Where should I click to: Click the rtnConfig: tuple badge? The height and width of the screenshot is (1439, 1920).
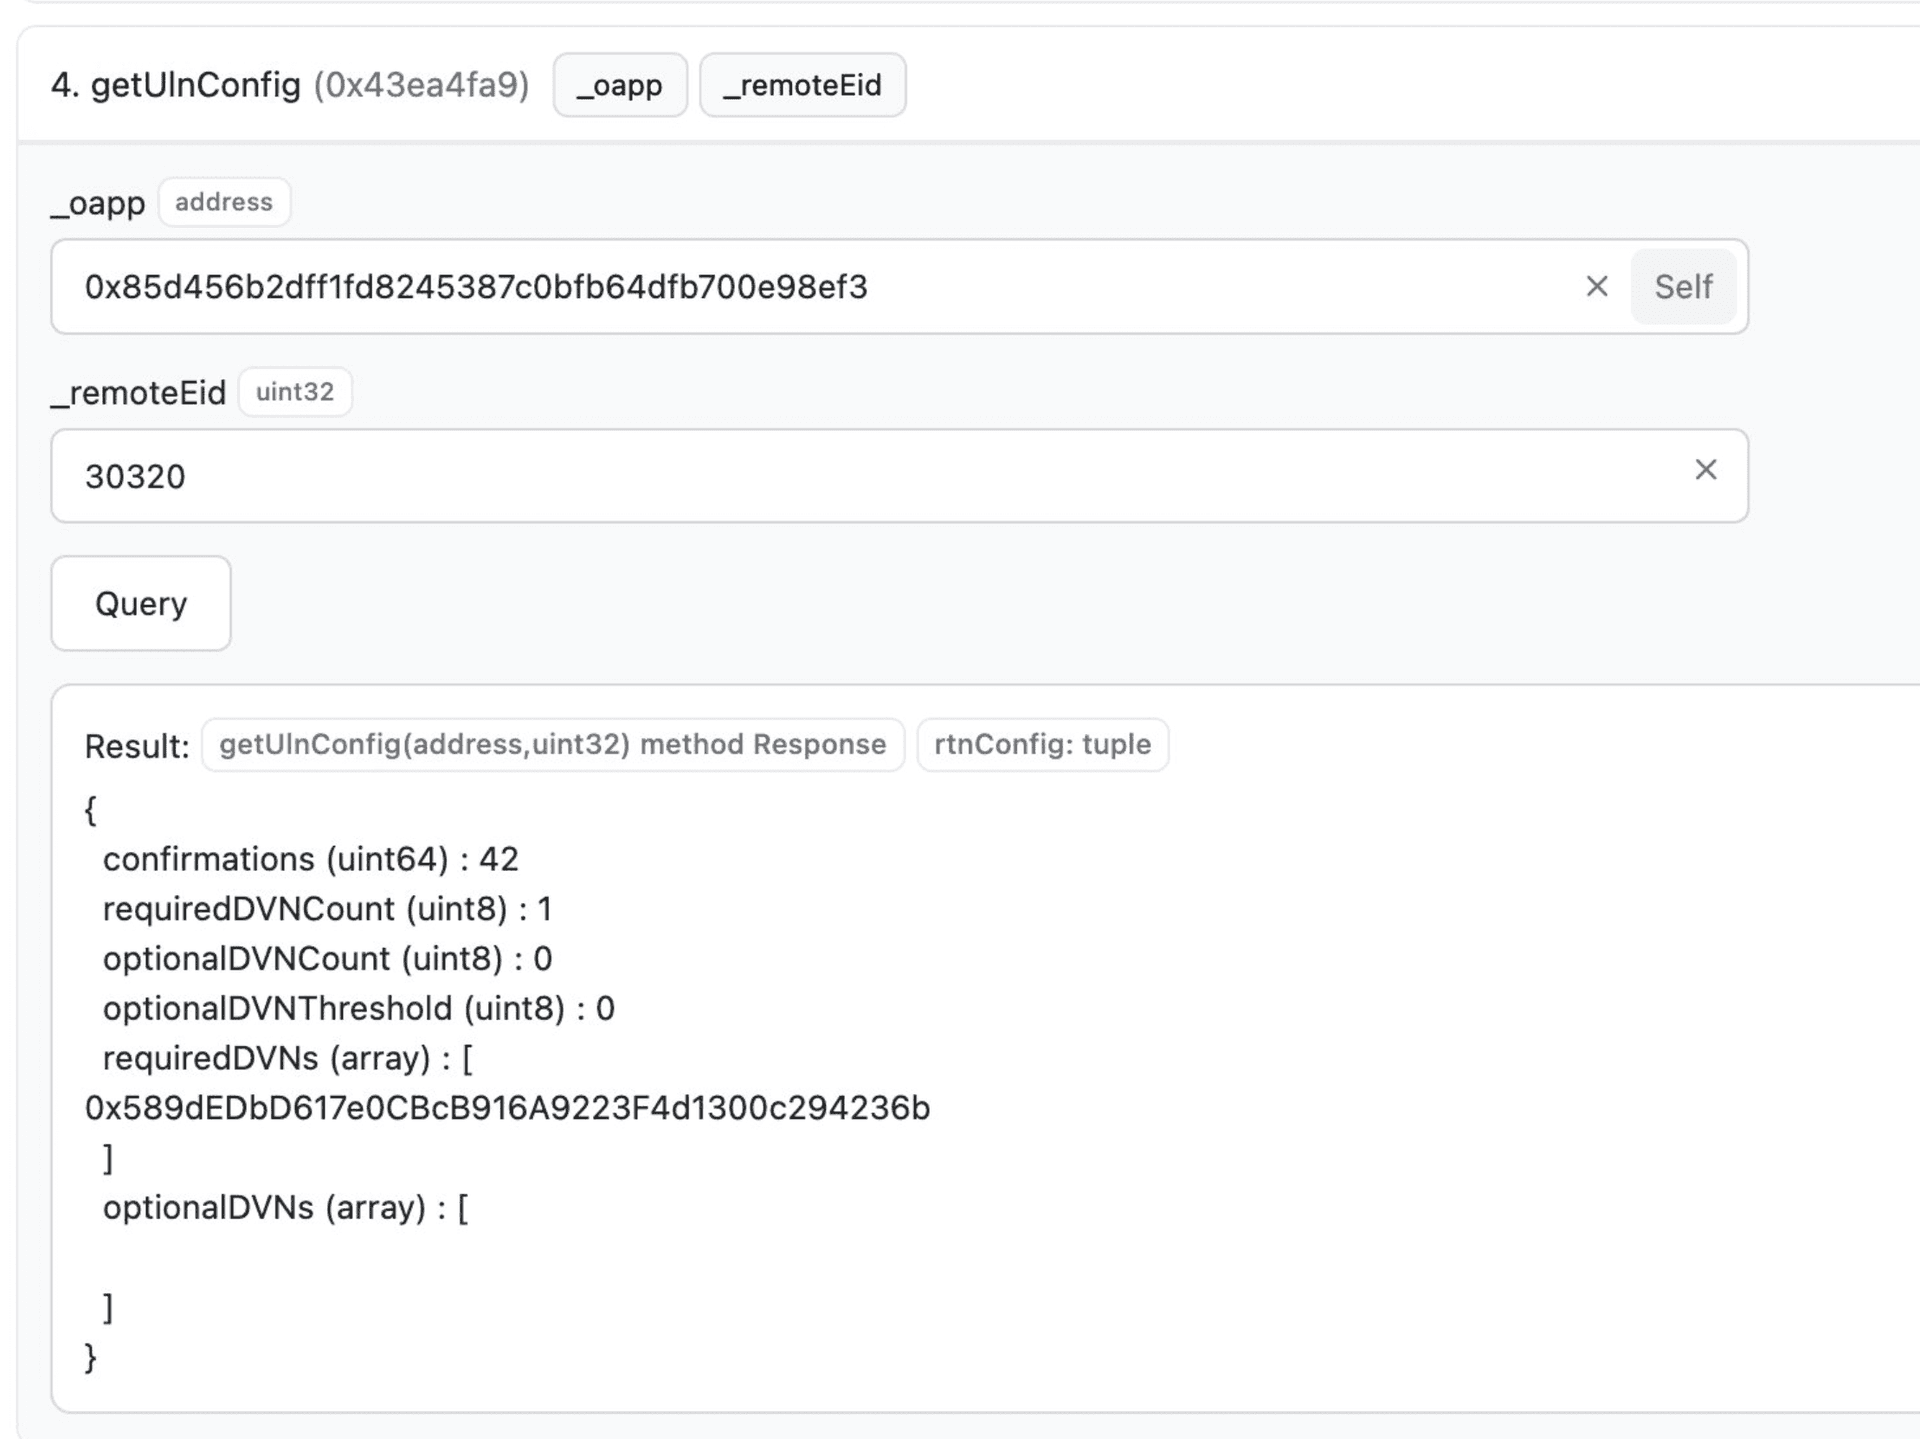click(1042, 745)
